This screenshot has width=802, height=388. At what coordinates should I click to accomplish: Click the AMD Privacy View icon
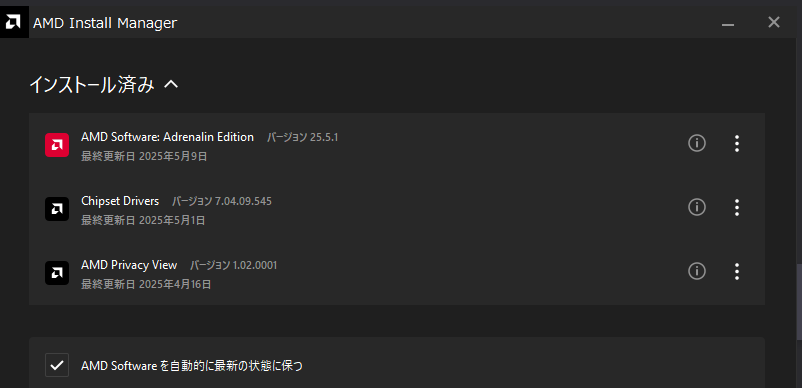click(57, 272)
